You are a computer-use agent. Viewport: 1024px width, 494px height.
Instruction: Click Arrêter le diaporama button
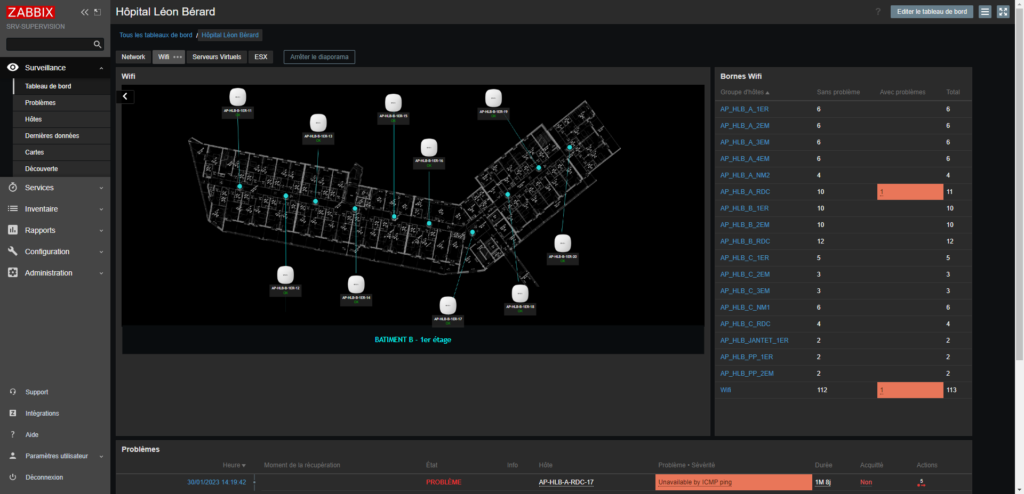click(319, 57)
